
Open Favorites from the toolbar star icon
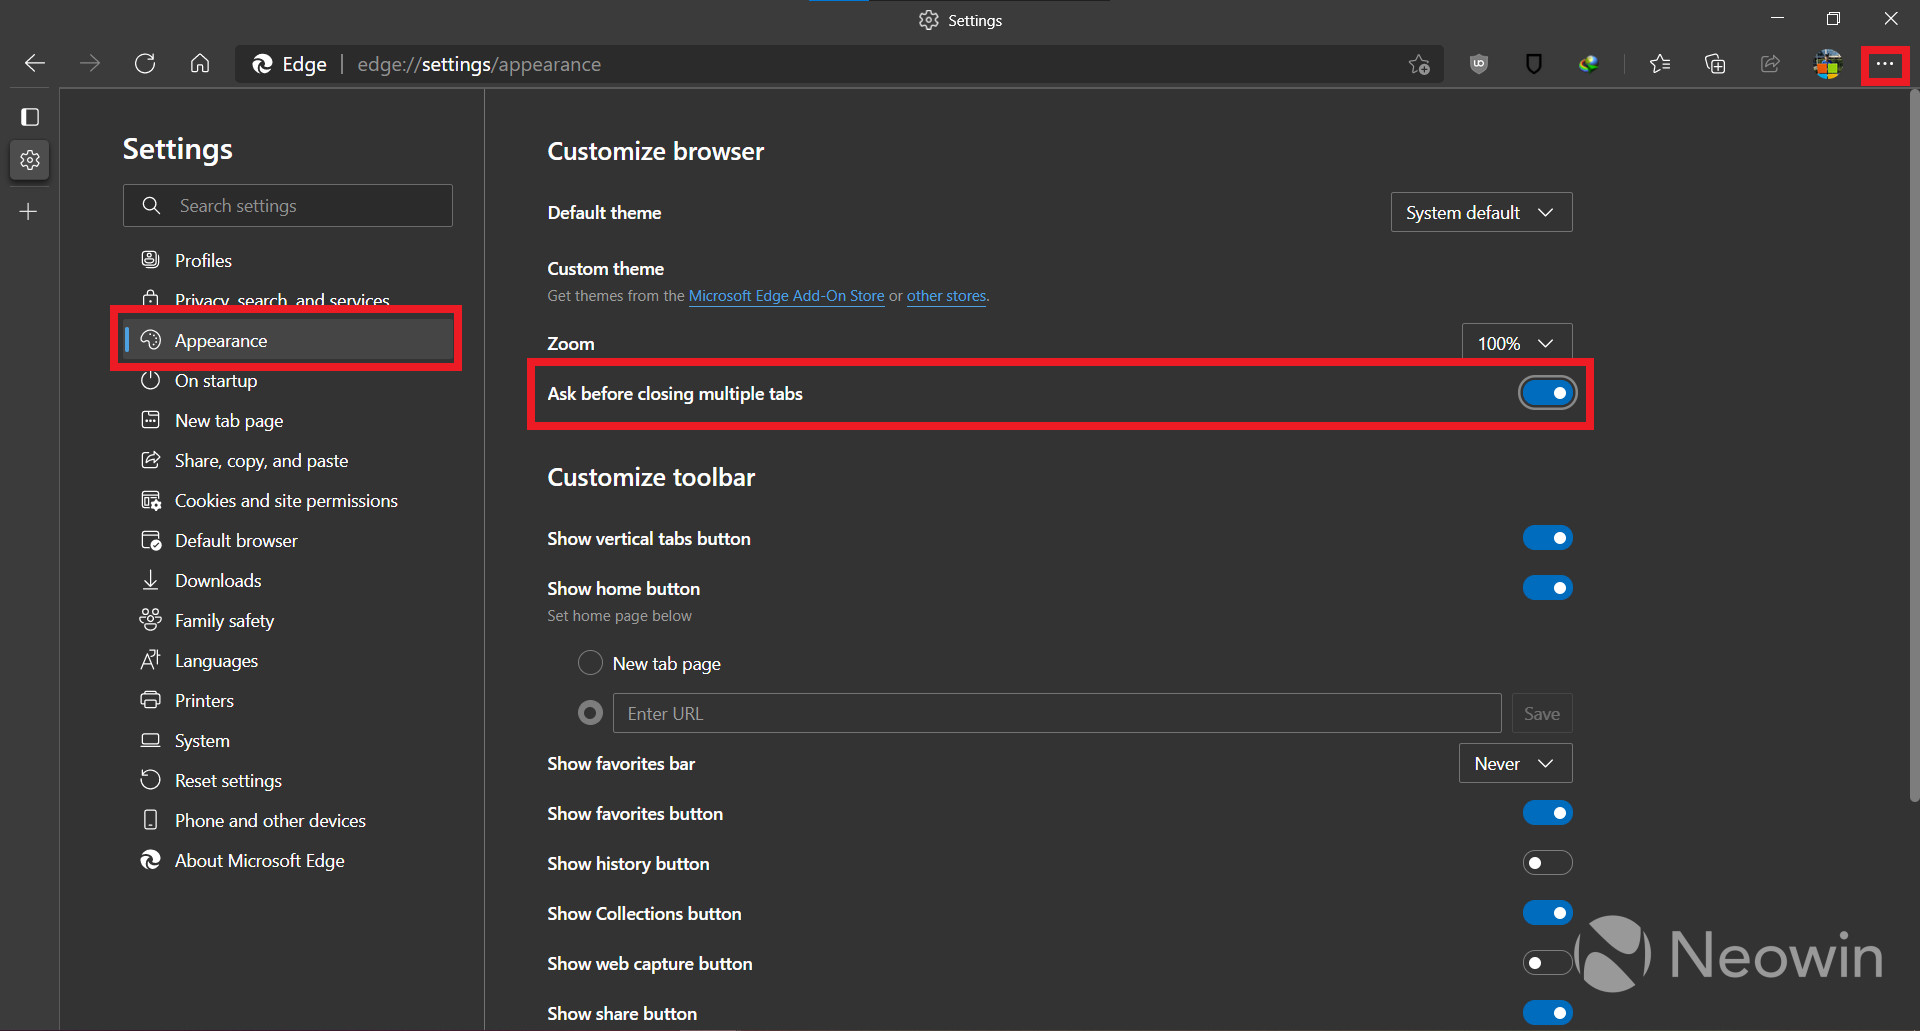pyautogui.click(x=1660, y=63)
